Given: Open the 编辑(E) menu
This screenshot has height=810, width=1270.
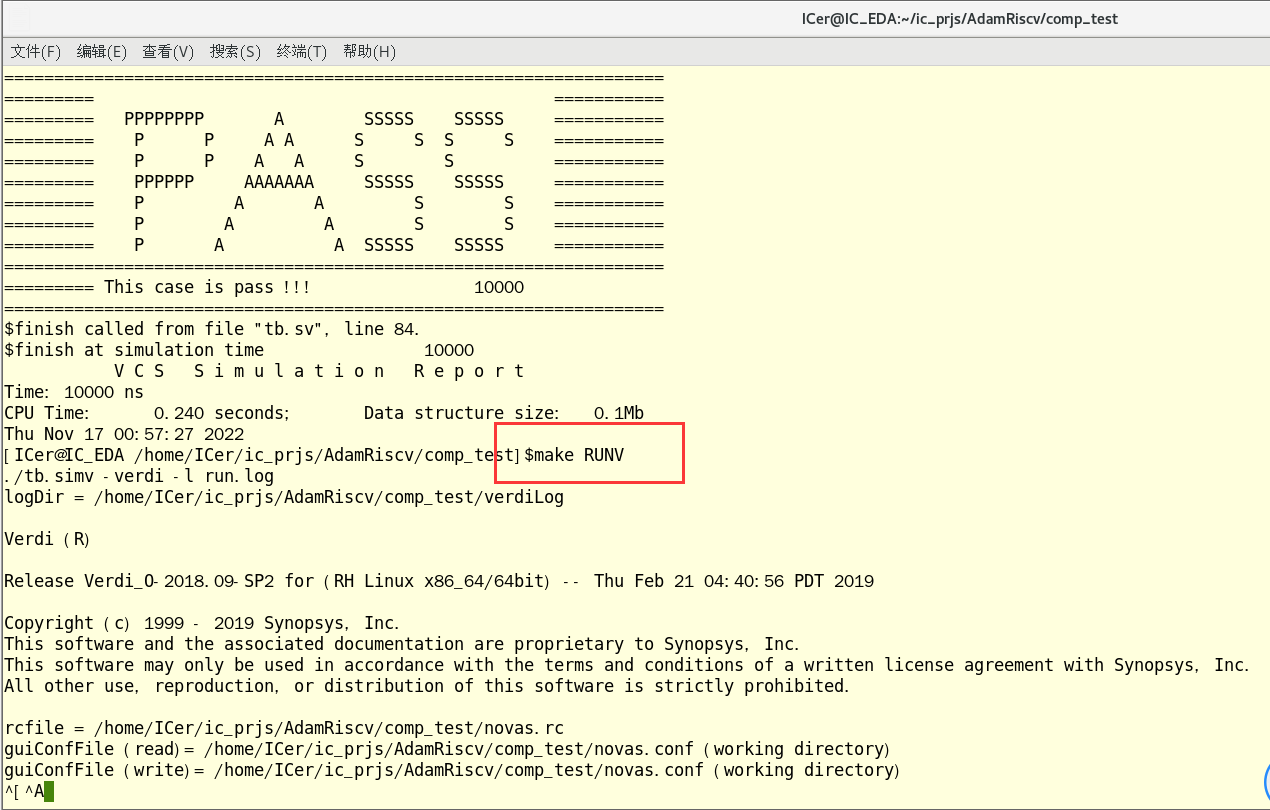Looking at the screenshot, I should [x=102, y=51].
